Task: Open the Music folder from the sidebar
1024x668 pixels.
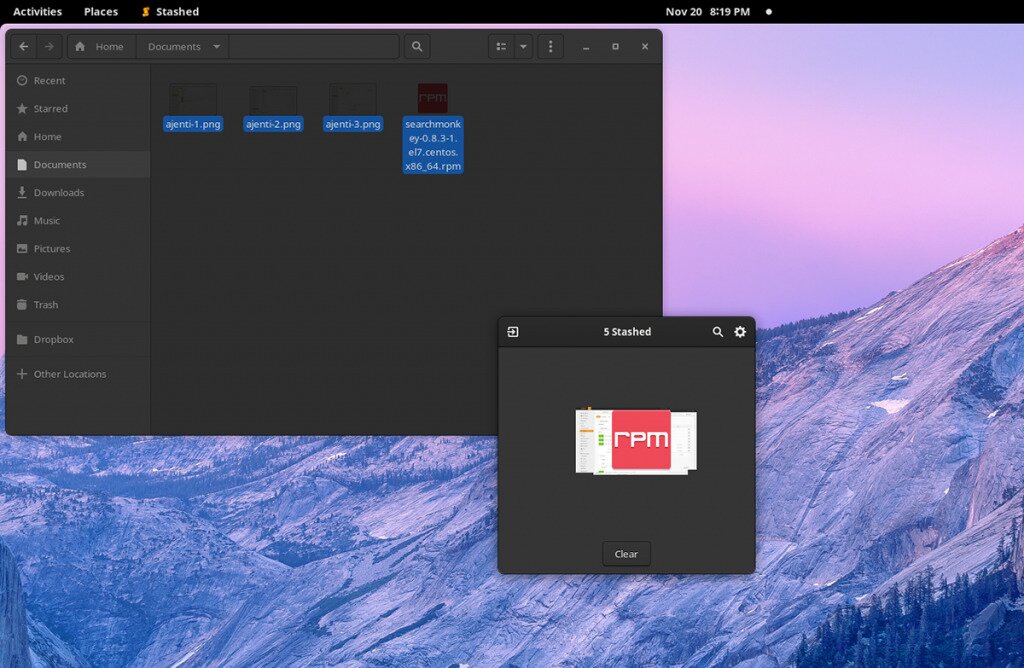Action: coord(45,220)
